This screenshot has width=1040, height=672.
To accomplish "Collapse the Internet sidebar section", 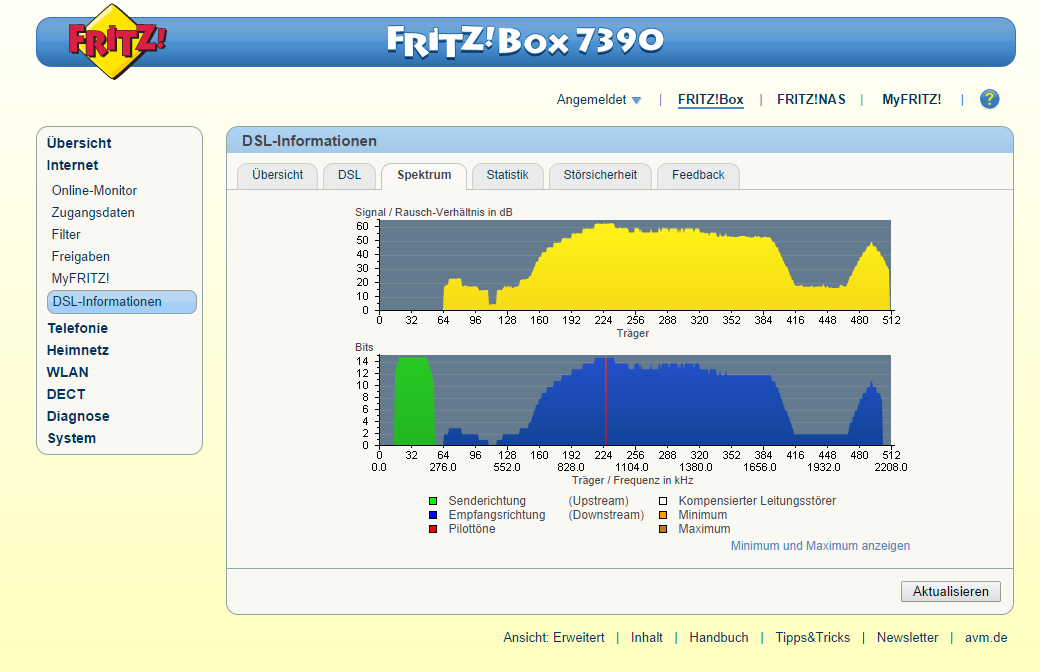I will click(x=72, y=165).
